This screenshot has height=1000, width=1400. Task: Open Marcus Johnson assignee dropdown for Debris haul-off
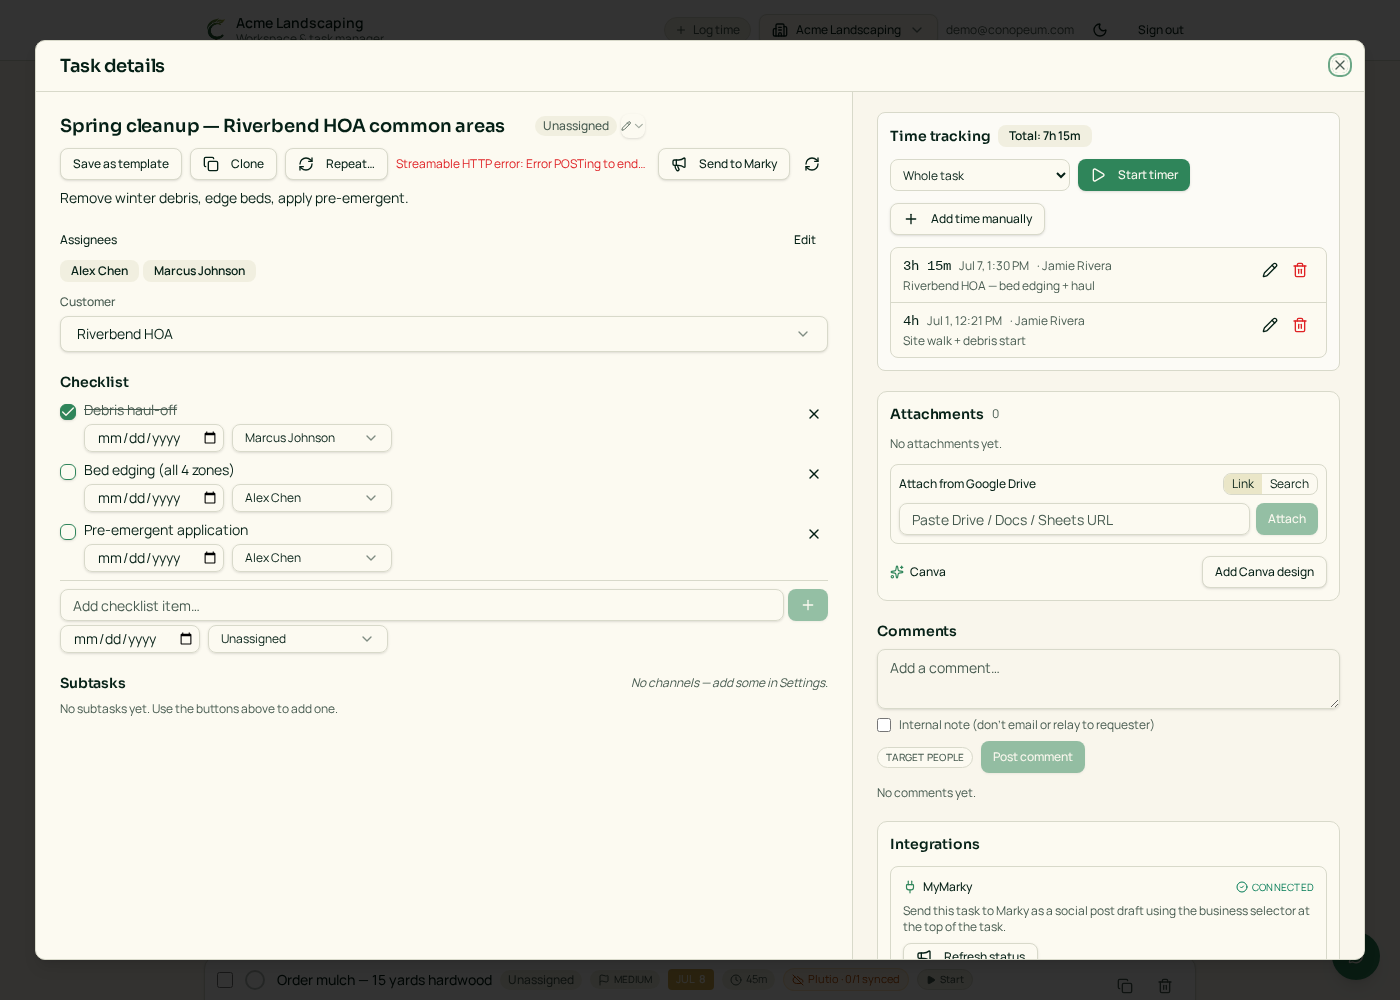[312, 438]
